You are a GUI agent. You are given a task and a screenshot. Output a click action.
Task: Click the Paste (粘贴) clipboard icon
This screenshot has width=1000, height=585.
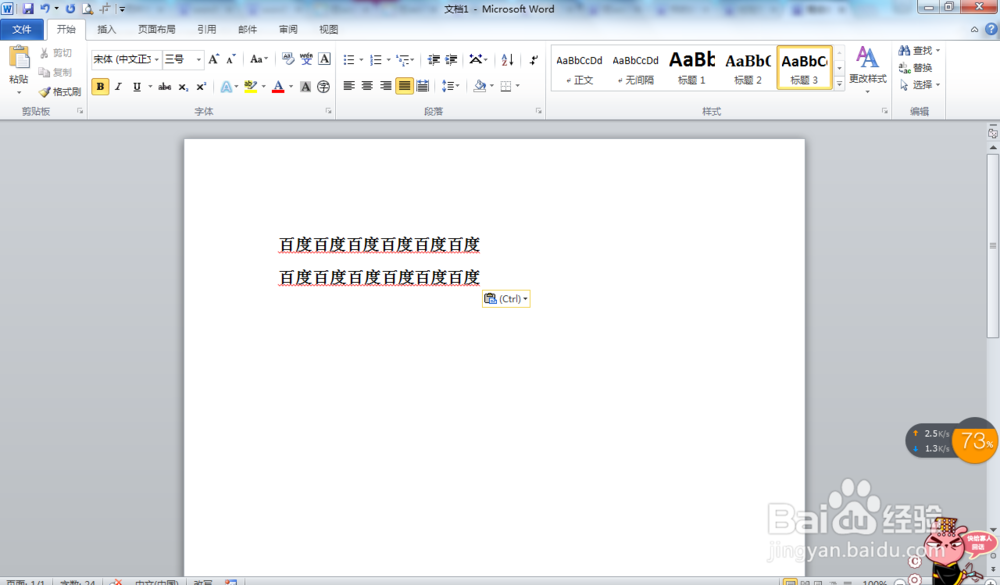point(18,57)
